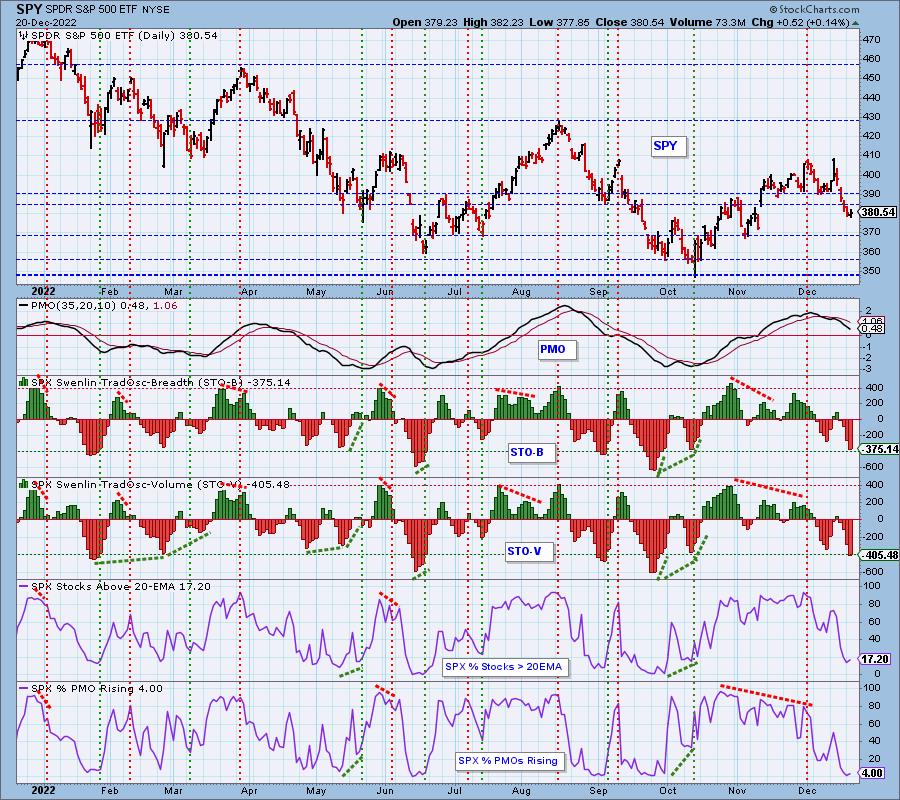This screenshot has width=900, height=800.
Task: Click the STO-V histogram icon in legend
Action: [24, 484]
